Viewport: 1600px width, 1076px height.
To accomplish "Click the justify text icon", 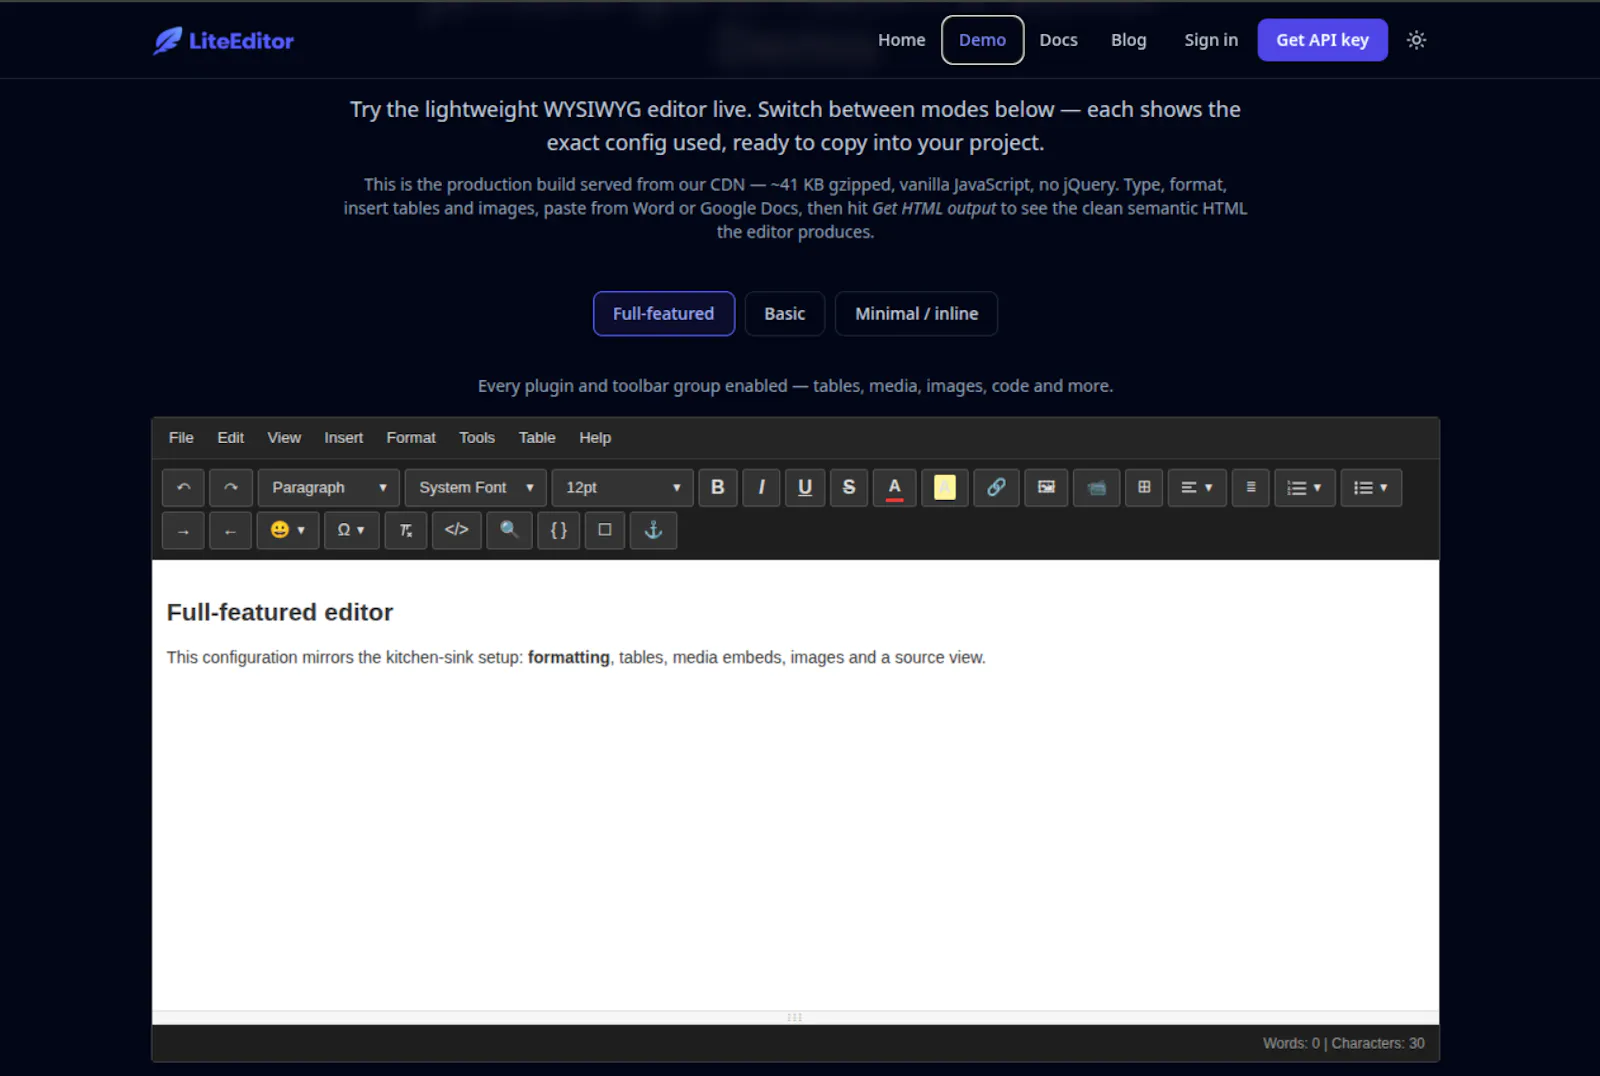I will (1251, 488).
